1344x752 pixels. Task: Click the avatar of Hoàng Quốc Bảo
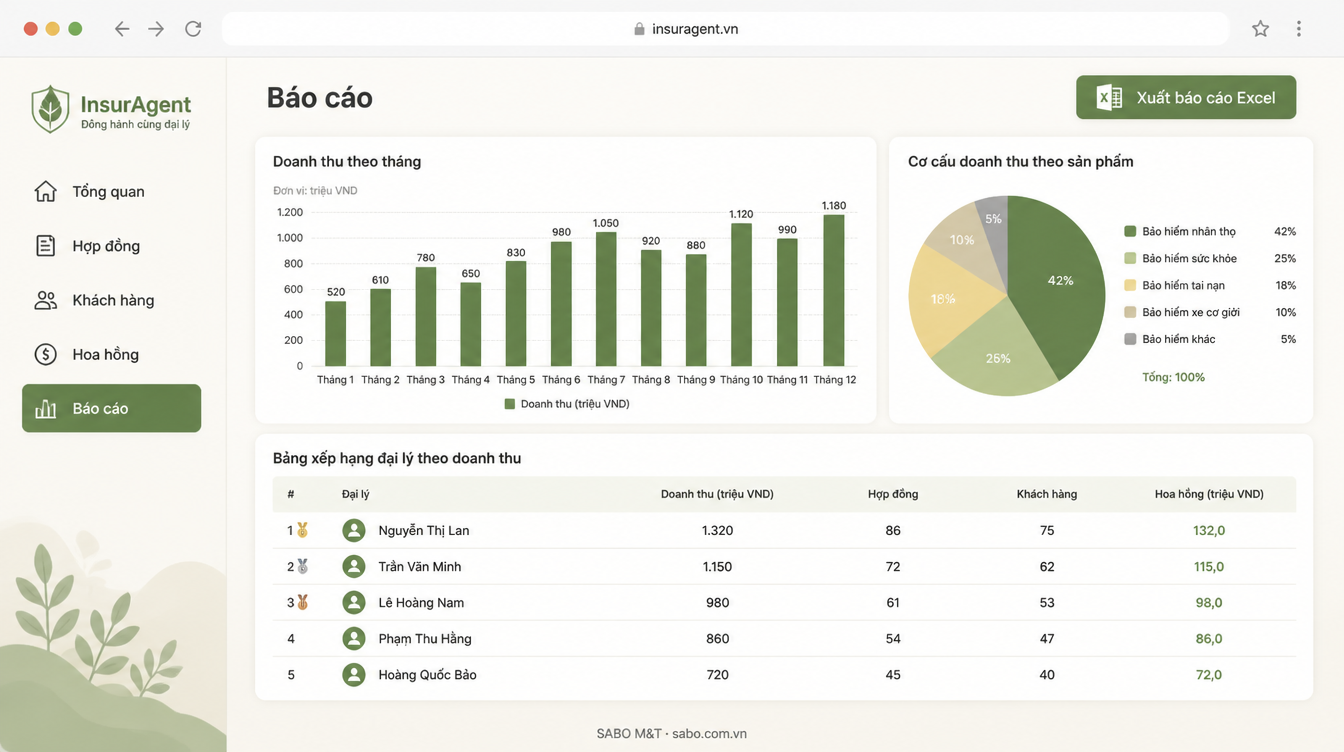(354, 674)
